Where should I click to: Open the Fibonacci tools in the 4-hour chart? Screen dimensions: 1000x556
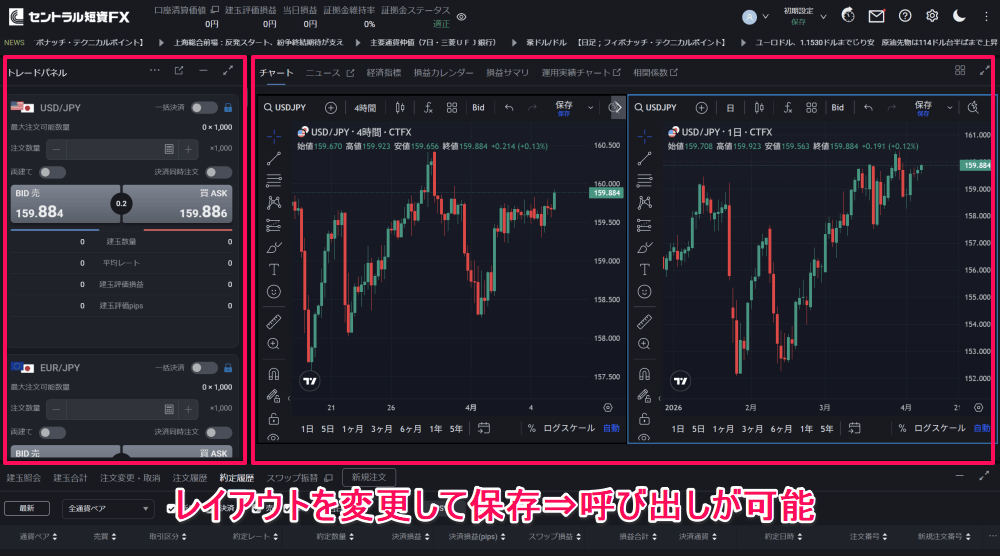[274, 180]
